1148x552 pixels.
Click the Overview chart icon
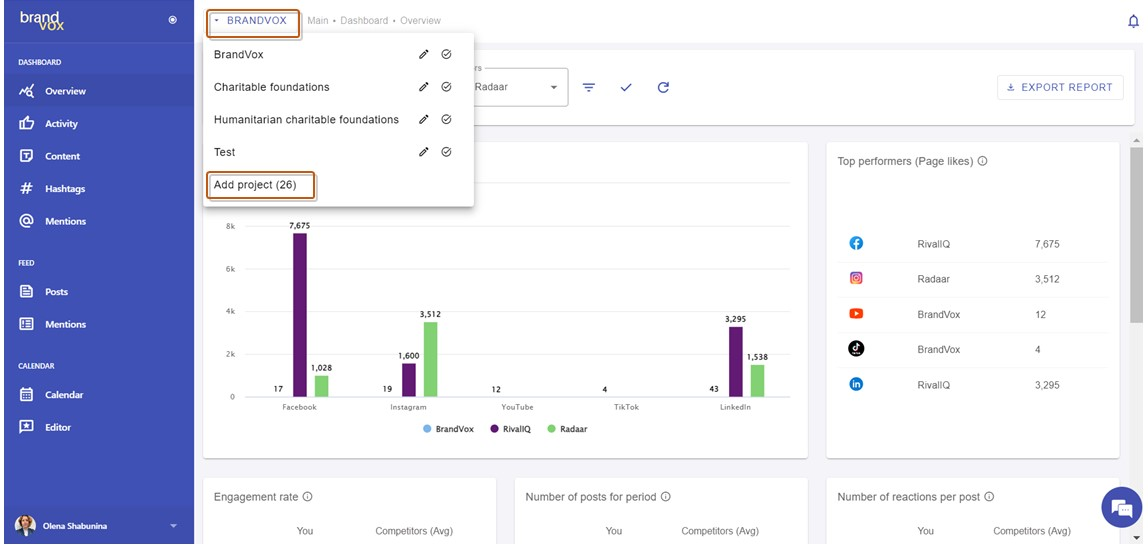pyautogui.click(x=26, y=92)
